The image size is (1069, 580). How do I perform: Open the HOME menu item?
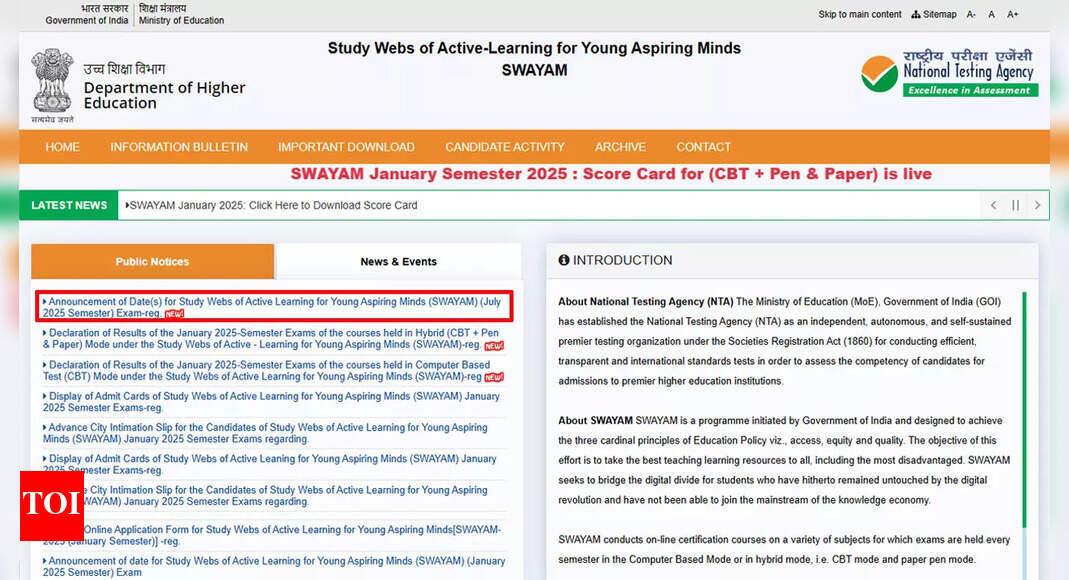63,147
